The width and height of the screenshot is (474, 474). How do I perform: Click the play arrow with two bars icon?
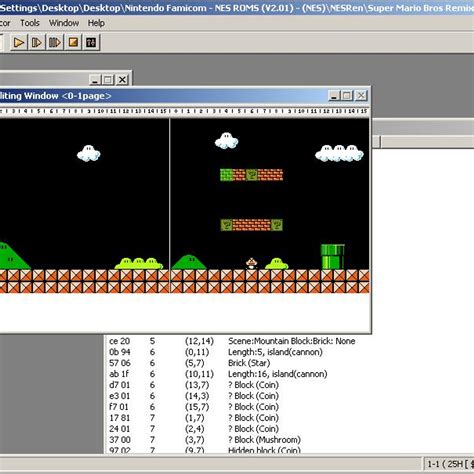(55, 43)
